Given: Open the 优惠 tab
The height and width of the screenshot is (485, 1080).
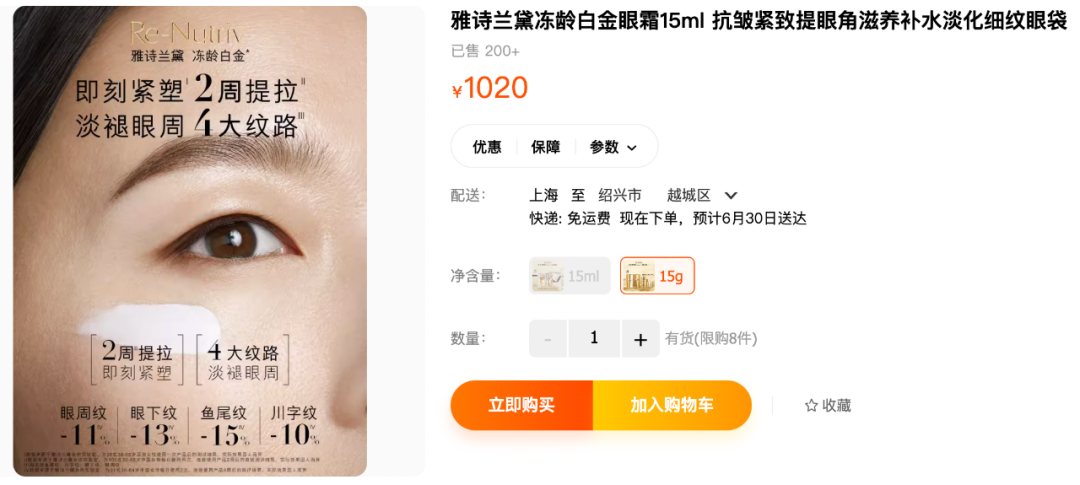Looking at the screenshot, I should point(487,147).
